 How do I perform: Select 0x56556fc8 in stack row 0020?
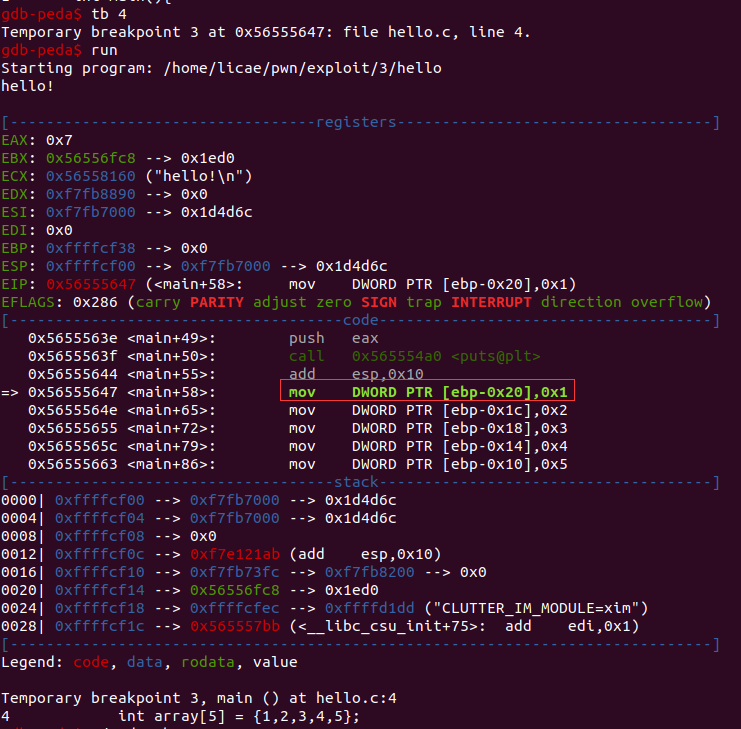[x=235, y=590]
